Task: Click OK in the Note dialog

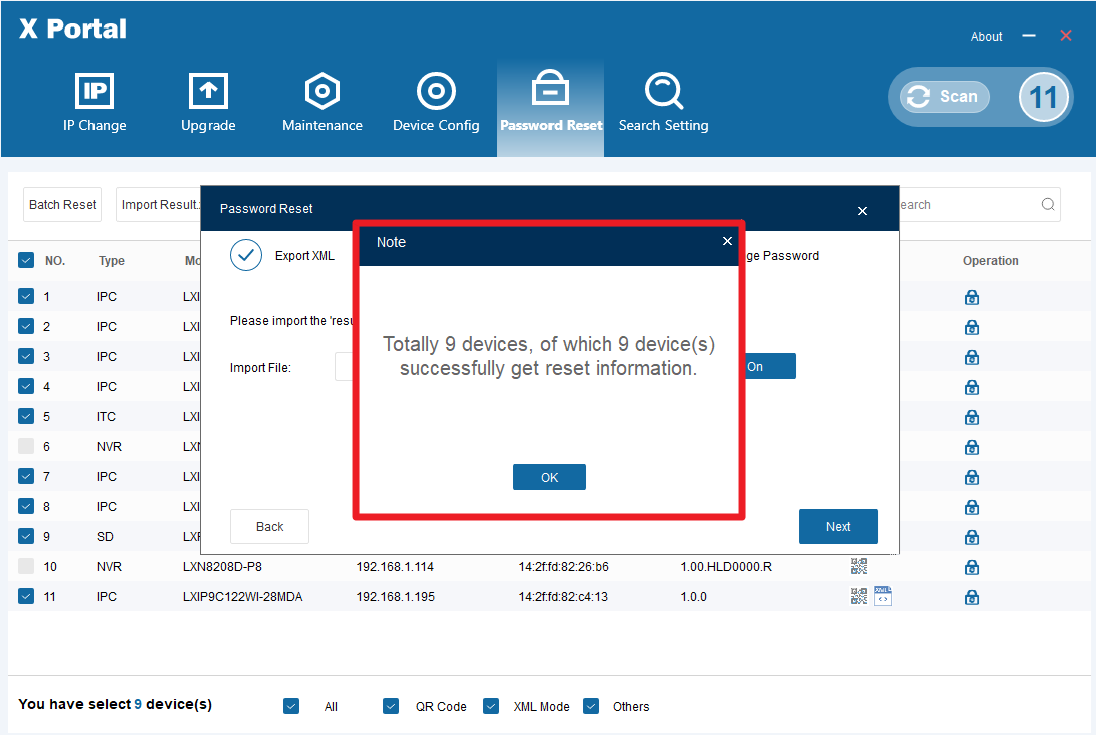Action: pos(549,477)
